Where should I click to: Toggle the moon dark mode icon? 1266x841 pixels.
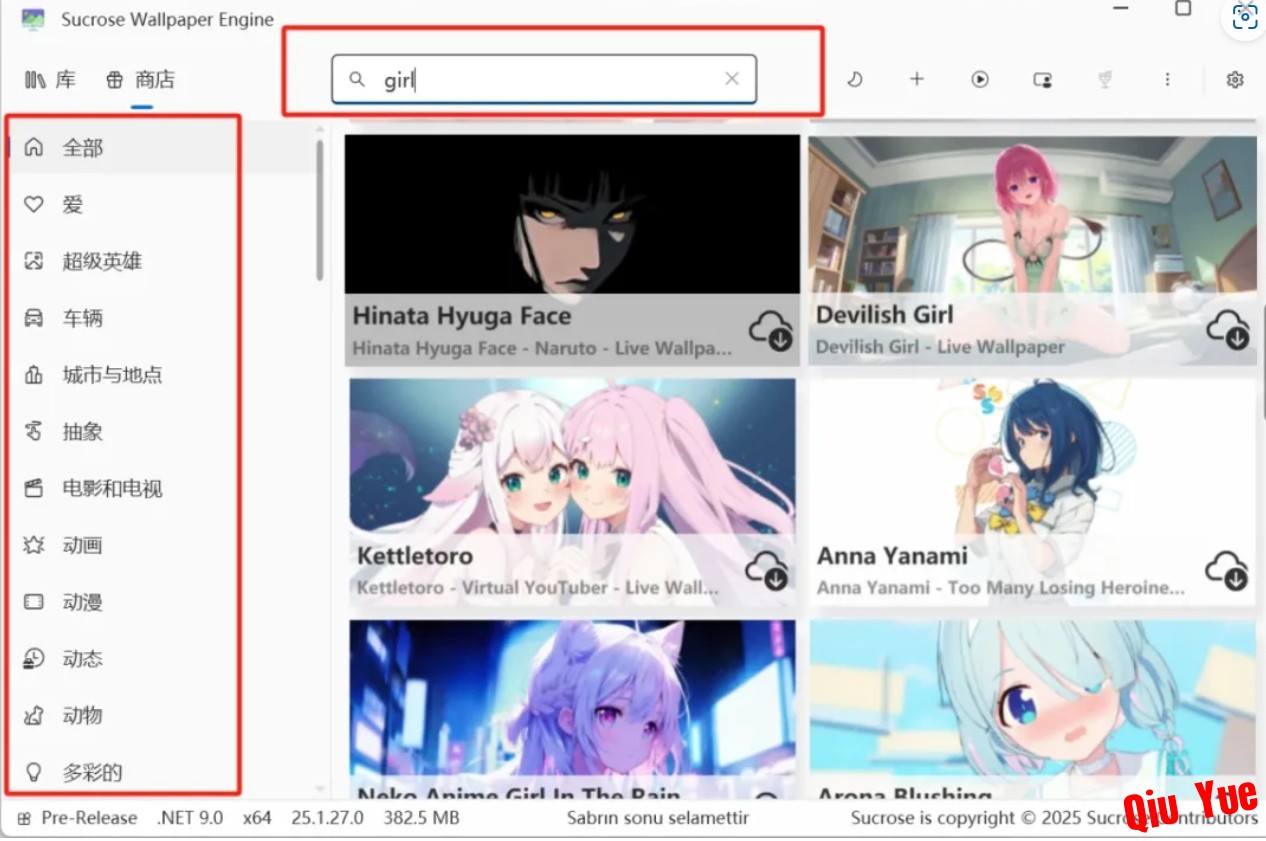click(x=854, y=79)
